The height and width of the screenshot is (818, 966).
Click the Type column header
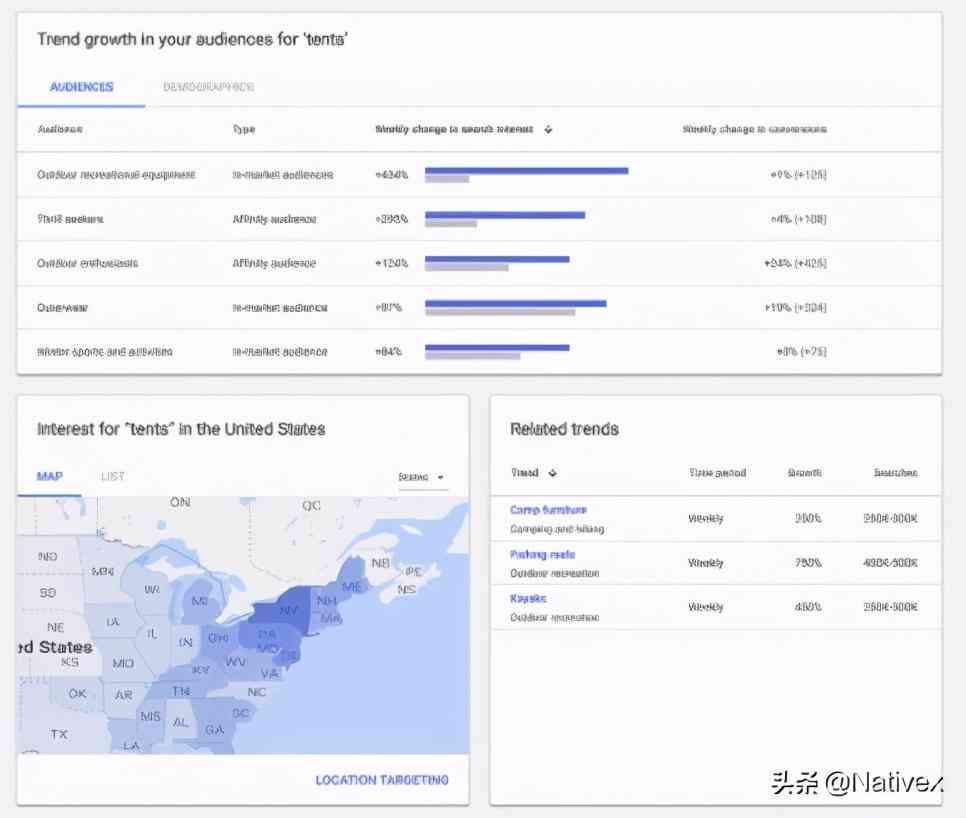tap(244, 129)
